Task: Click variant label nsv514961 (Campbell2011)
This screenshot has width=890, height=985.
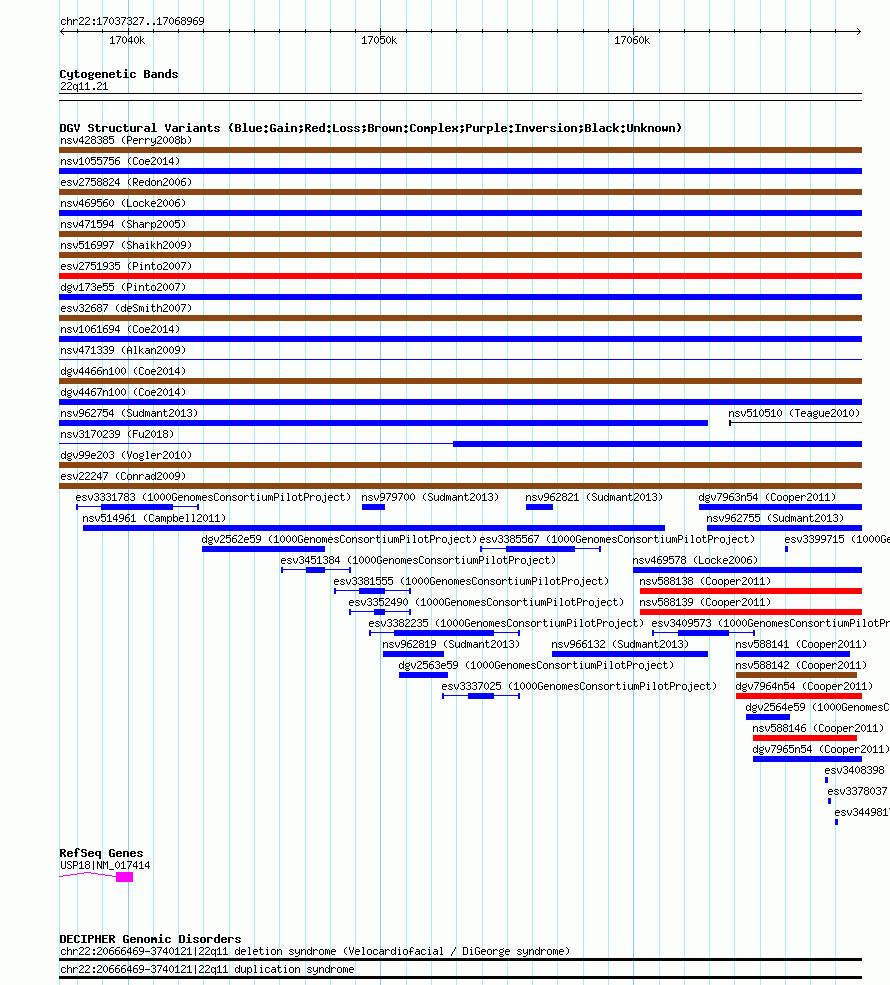Action: [154, 518]
